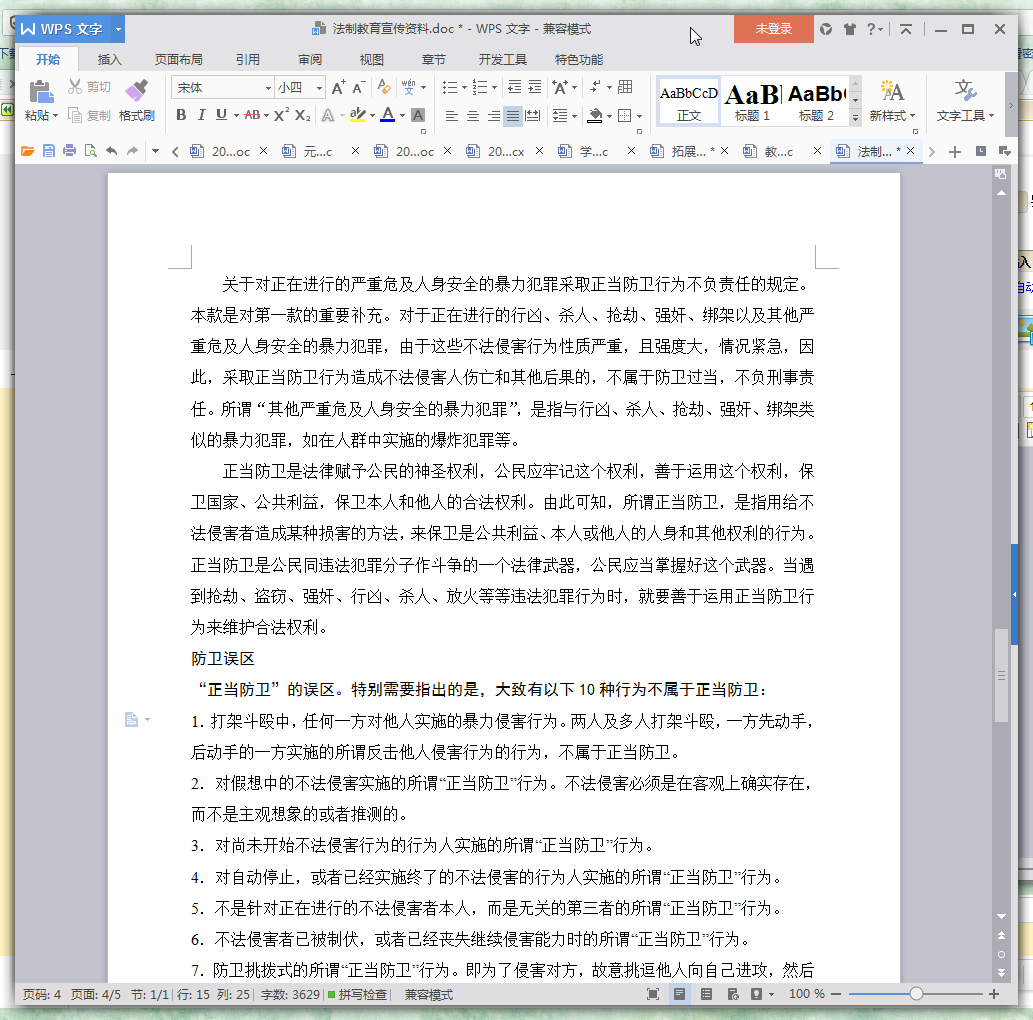The width and height of the screenshot is (1033, 1020).
Task: Click paragraph shading paint bucket icon
Action: click(x=595, y=116)
